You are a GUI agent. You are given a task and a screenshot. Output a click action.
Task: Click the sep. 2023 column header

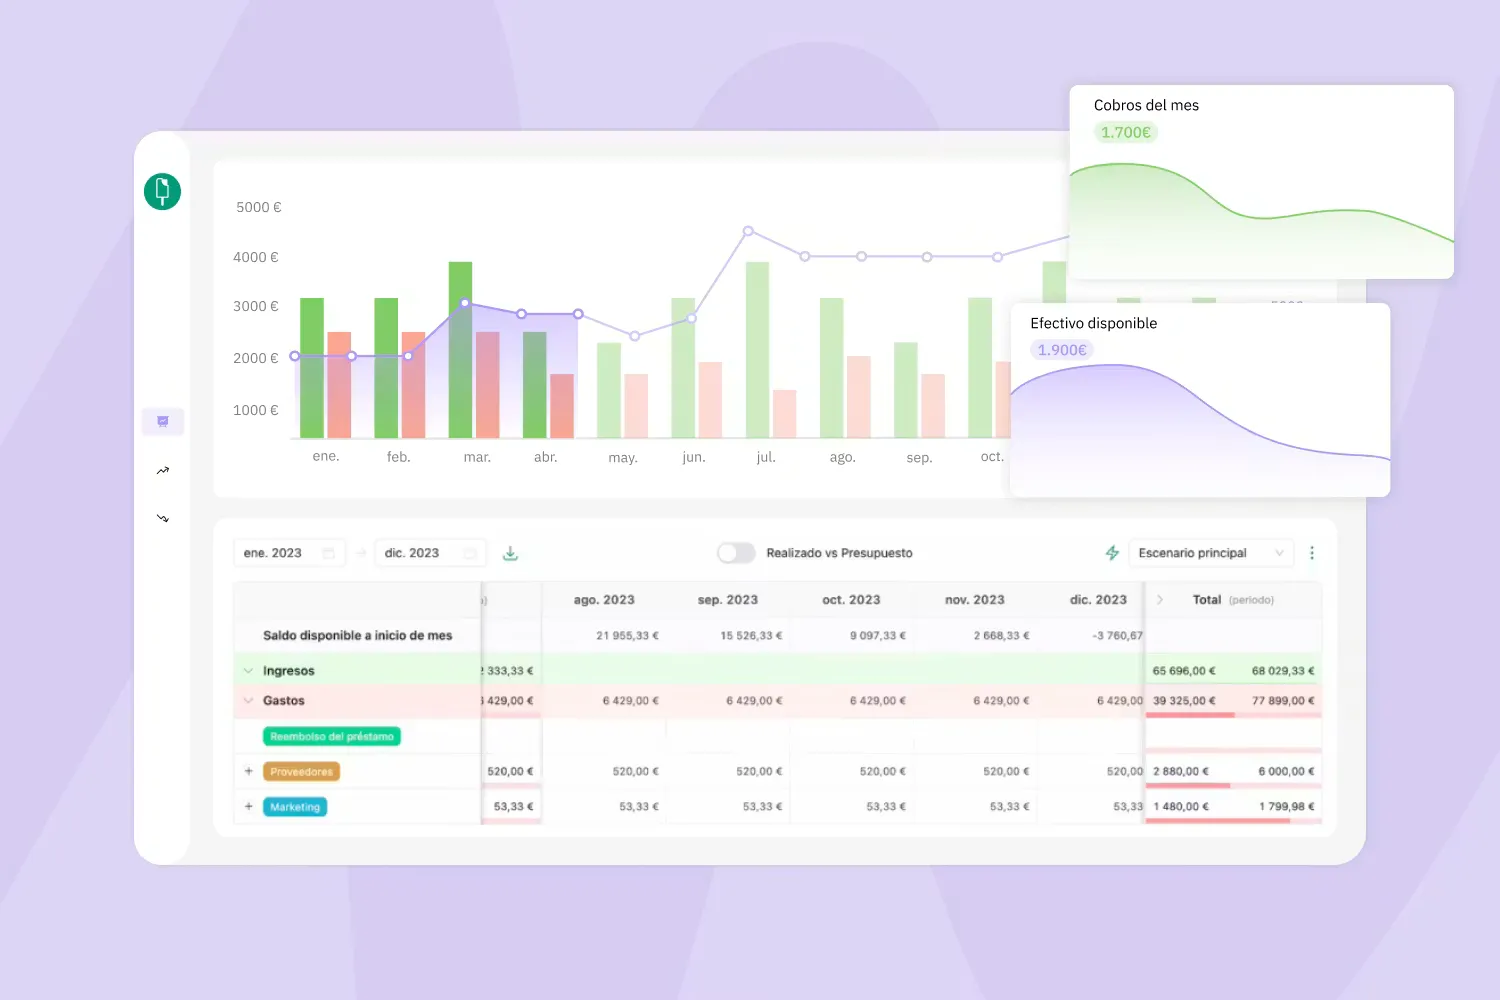pos(728,600)
